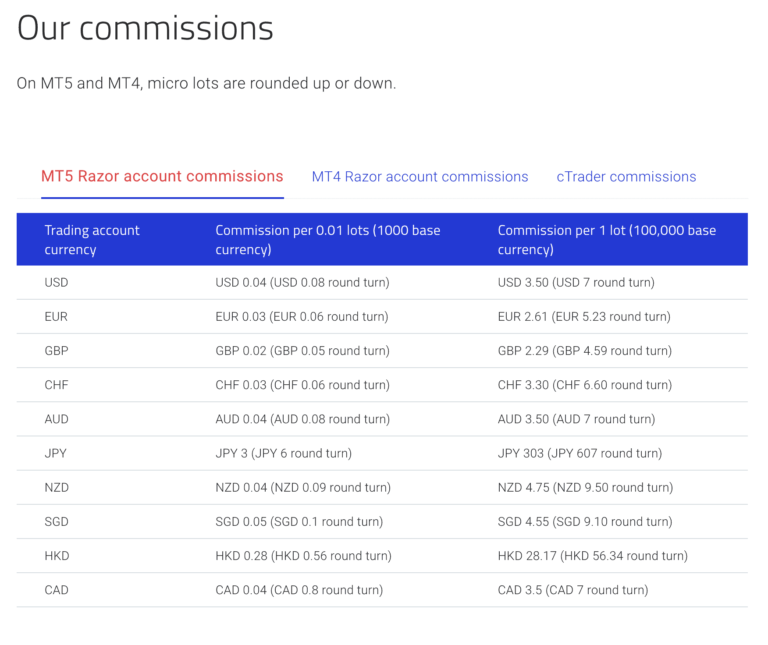
Task: Click 'JPY 303 (JPY 607 round turn)' cell
Action: [x=580, y=454]
